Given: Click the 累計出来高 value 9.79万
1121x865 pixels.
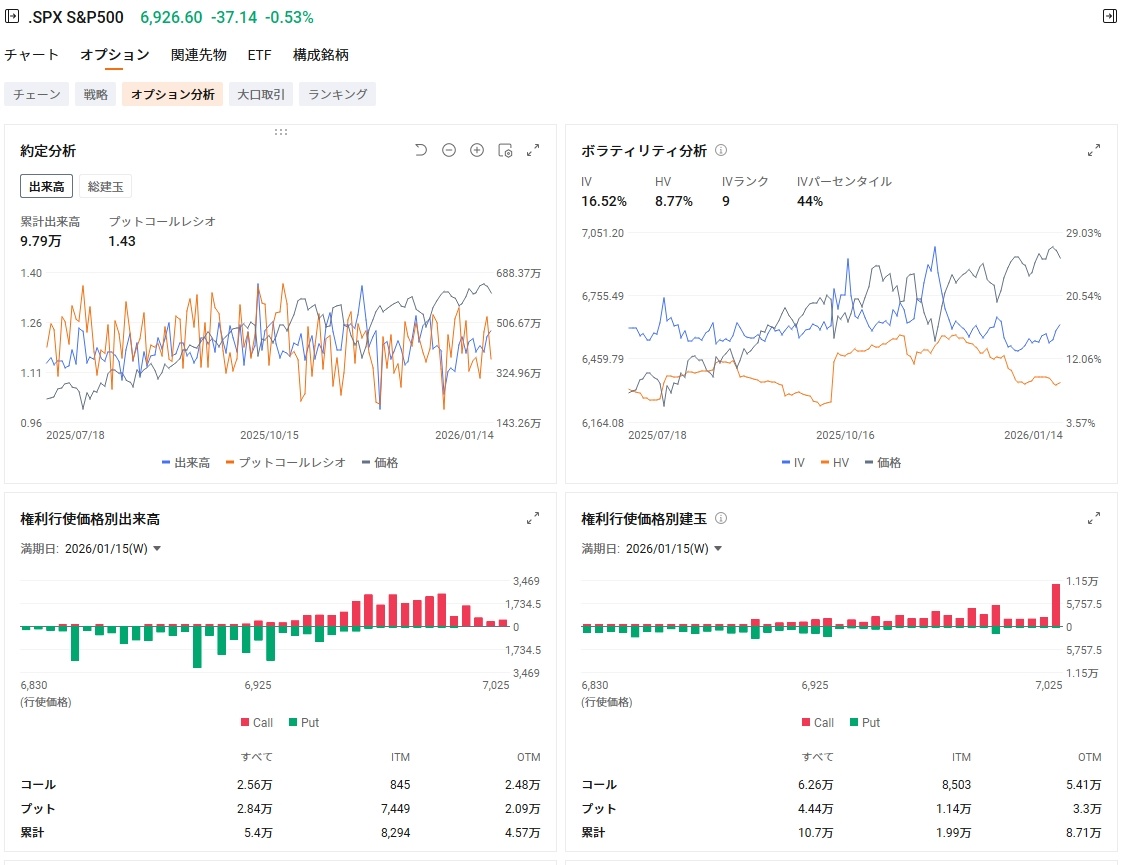Looking at the screenshot, I should 41,242.
